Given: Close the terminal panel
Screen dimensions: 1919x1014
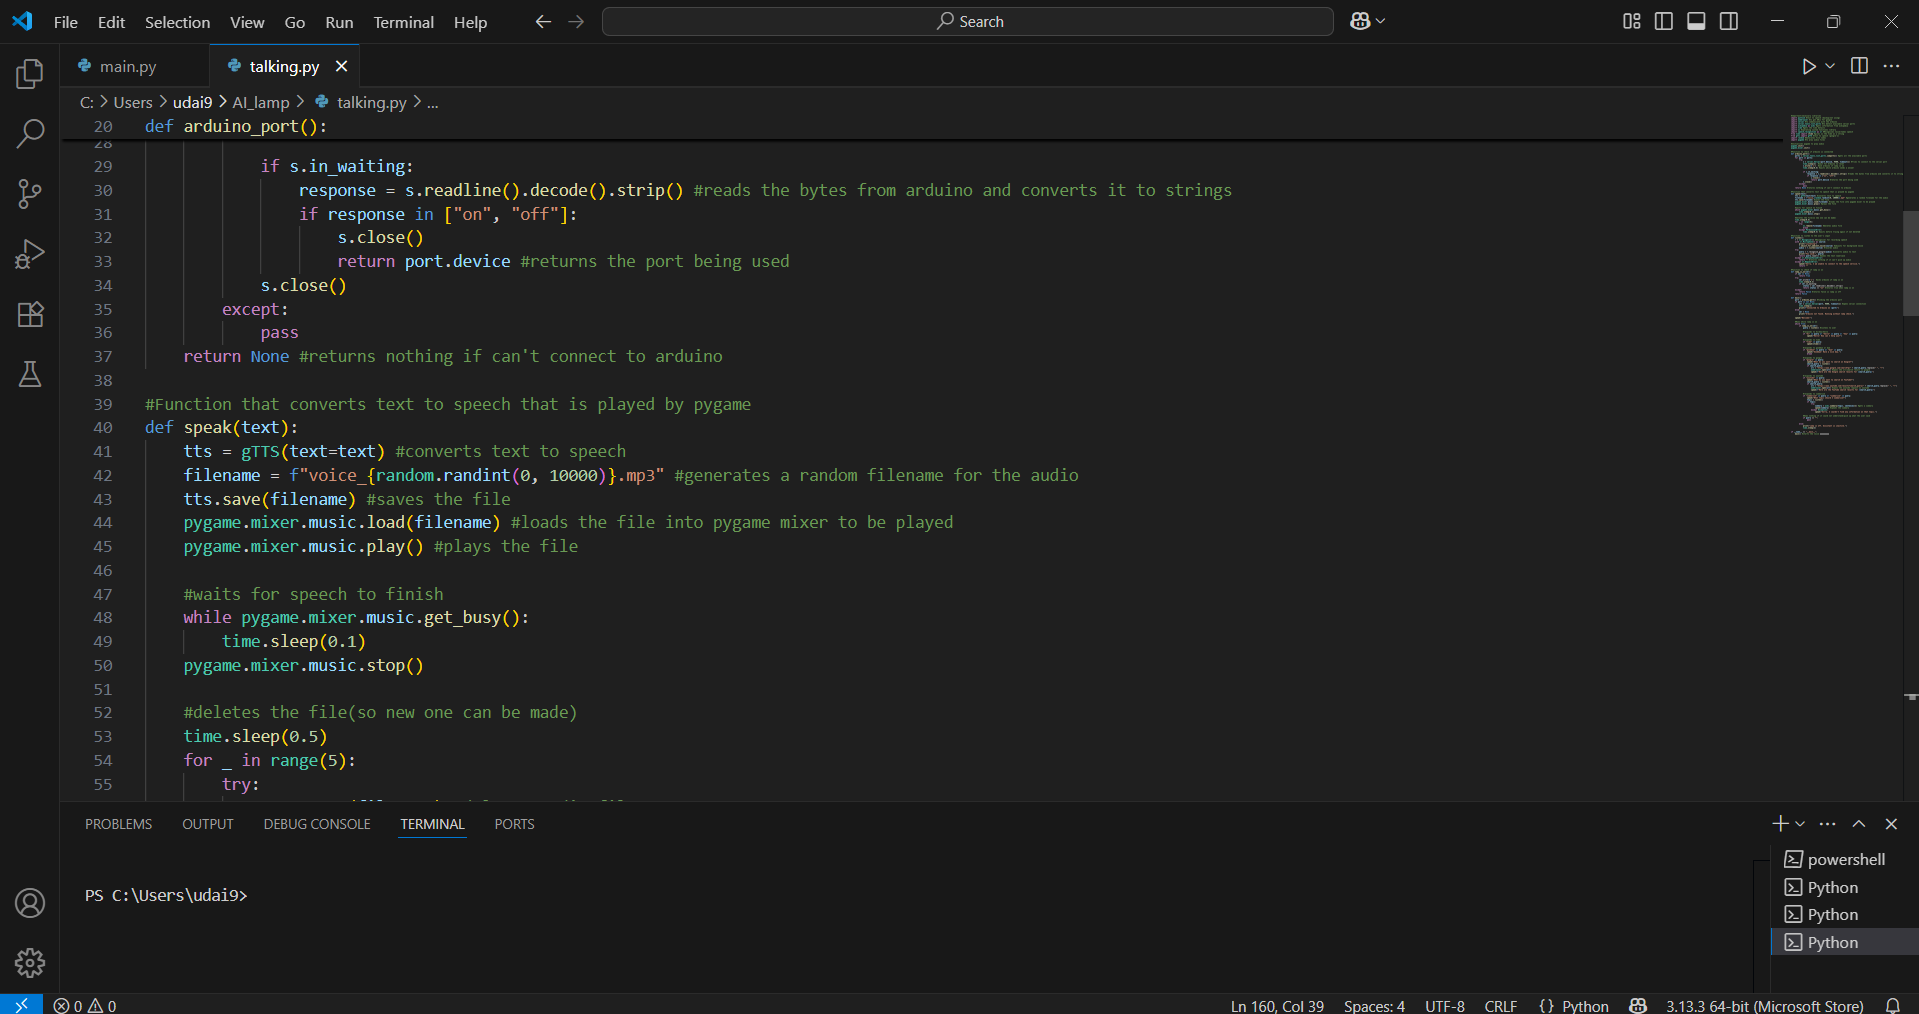Looking at the screenshot, I should point(1891,823).
